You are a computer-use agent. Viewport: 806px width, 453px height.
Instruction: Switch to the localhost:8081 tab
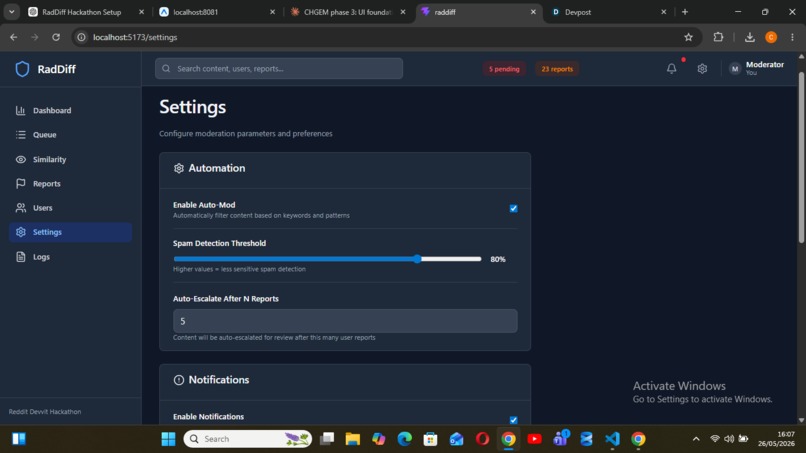point(216,12)
